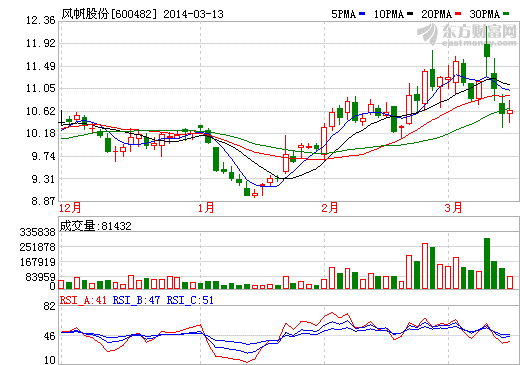This screenshot has width=520, height=365.
Task: Click the 10PMA legend label
Action: click(389, 14)
